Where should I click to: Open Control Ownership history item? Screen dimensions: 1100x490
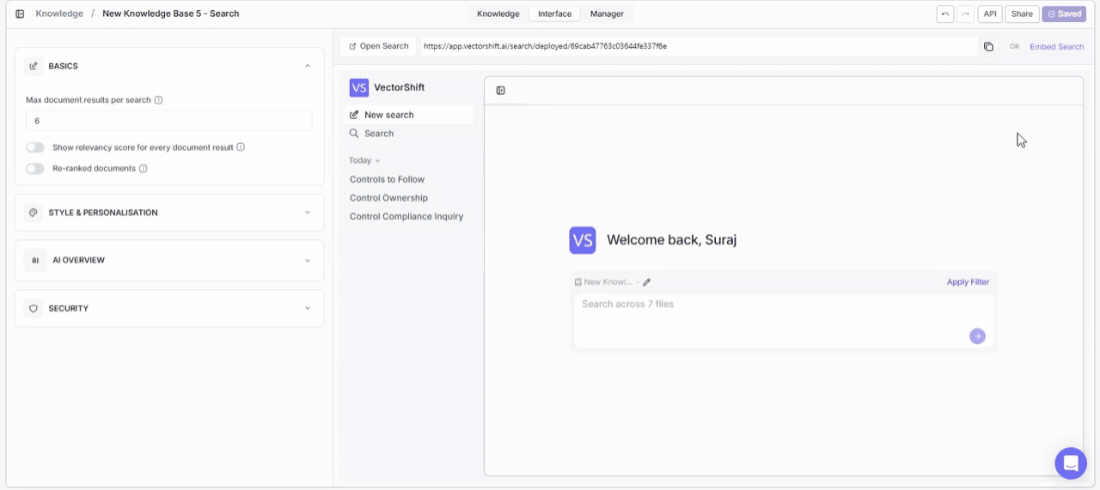pos(389,198)
